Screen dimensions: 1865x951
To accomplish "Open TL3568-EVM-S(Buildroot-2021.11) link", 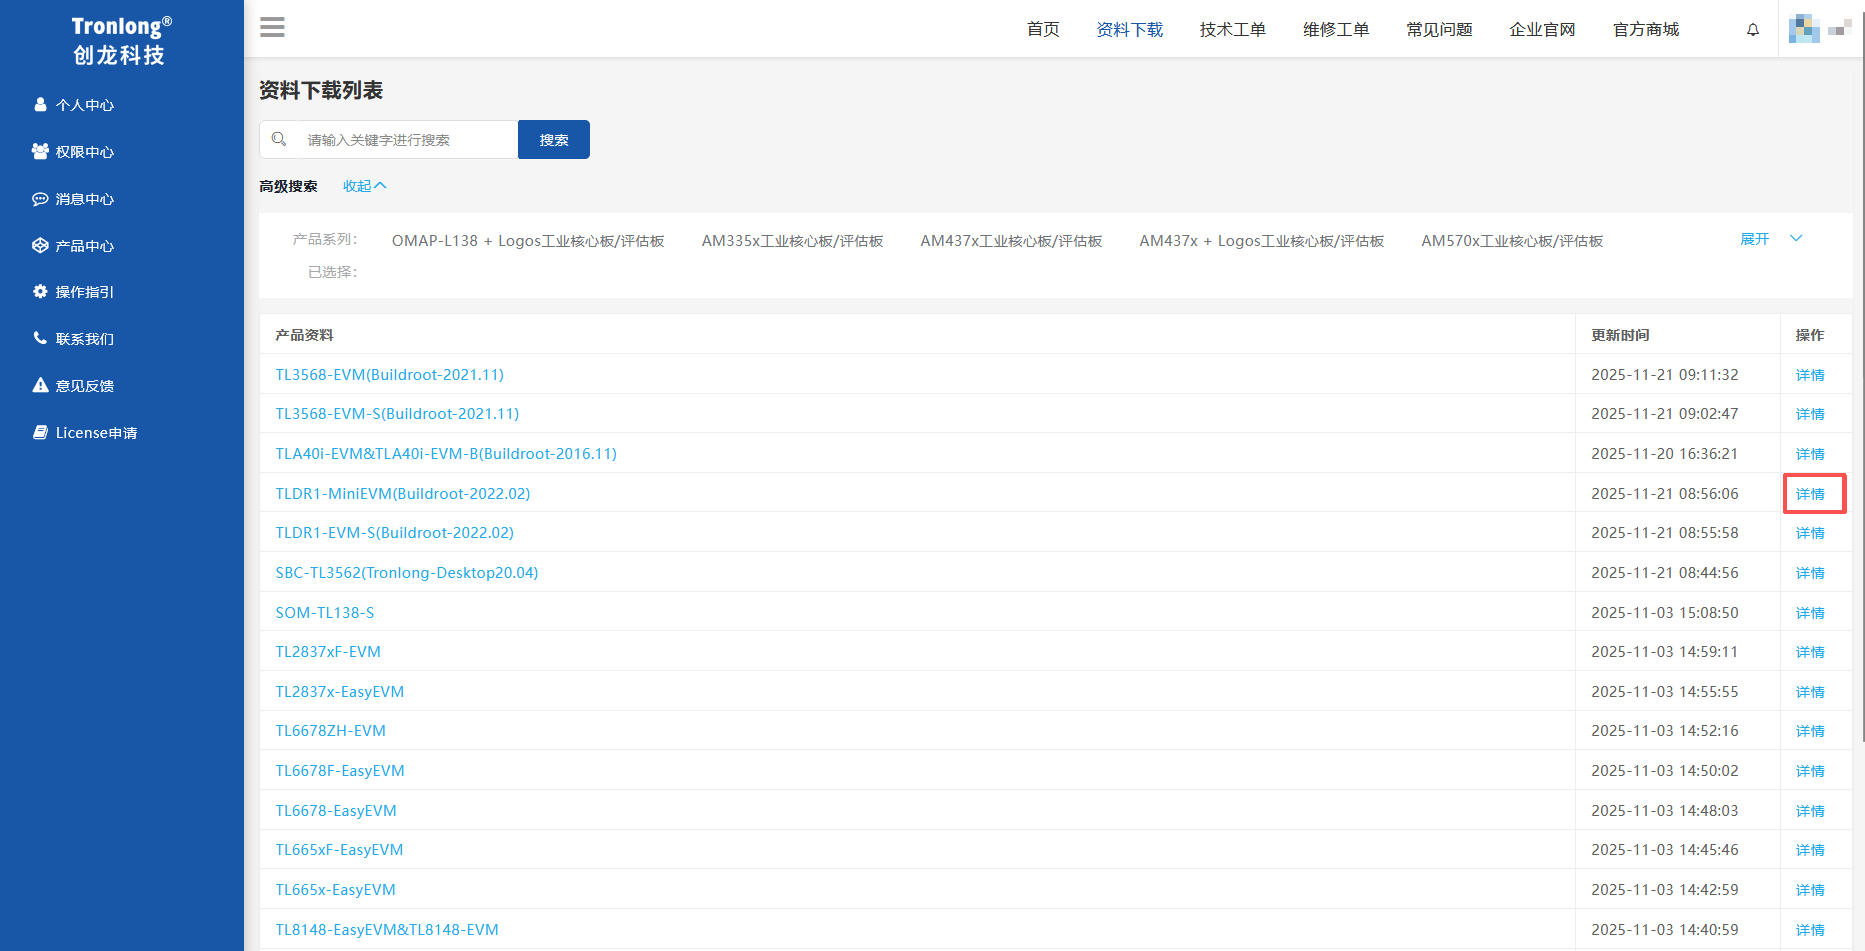I will (397, 413).
